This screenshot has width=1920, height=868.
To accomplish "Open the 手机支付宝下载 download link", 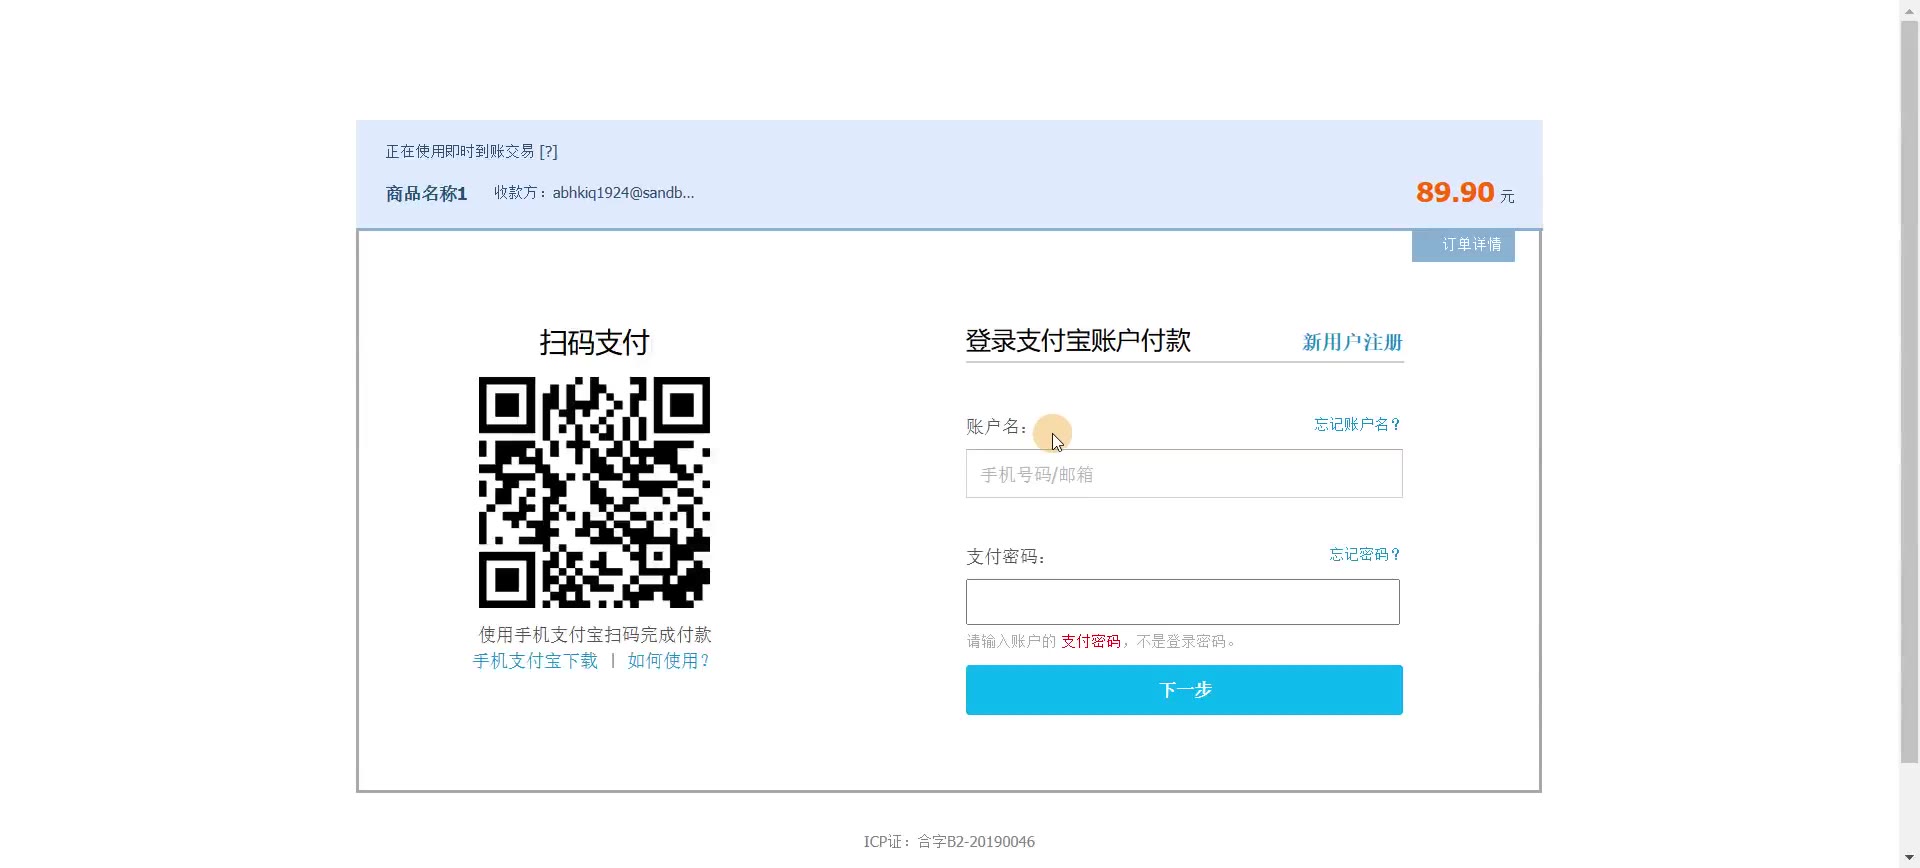I will pyautogui.click(x=535, y=661).
